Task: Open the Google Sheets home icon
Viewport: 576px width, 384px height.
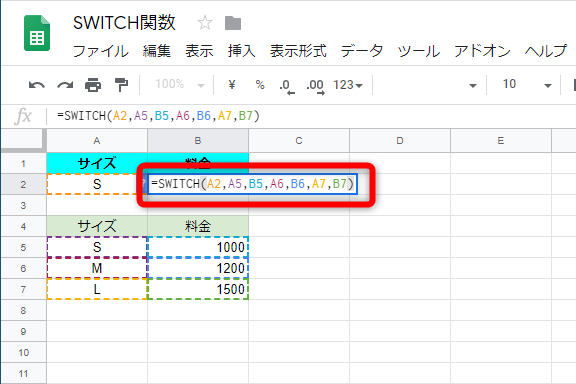Action: [37, 33]
